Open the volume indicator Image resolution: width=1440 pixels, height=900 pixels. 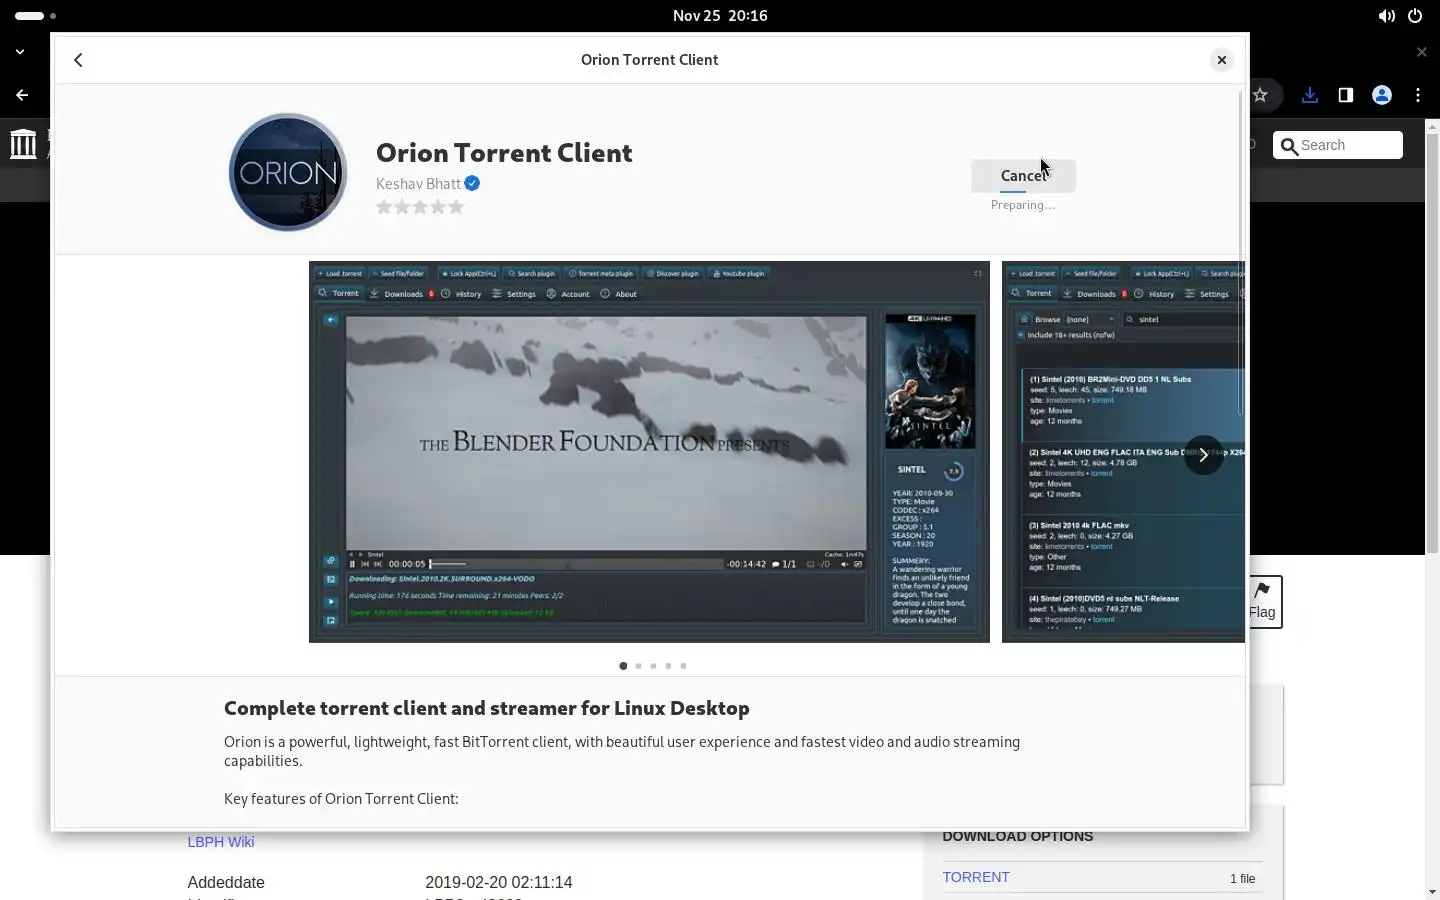click(x=1386, y=16)
